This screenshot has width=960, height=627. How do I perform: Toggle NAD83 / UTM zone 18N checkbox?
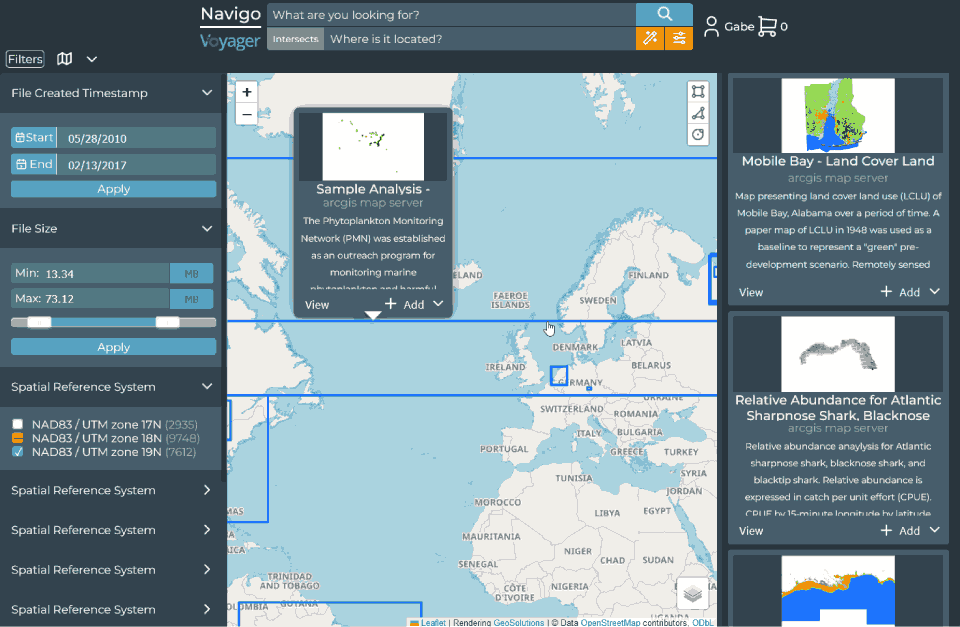(18, 439)
